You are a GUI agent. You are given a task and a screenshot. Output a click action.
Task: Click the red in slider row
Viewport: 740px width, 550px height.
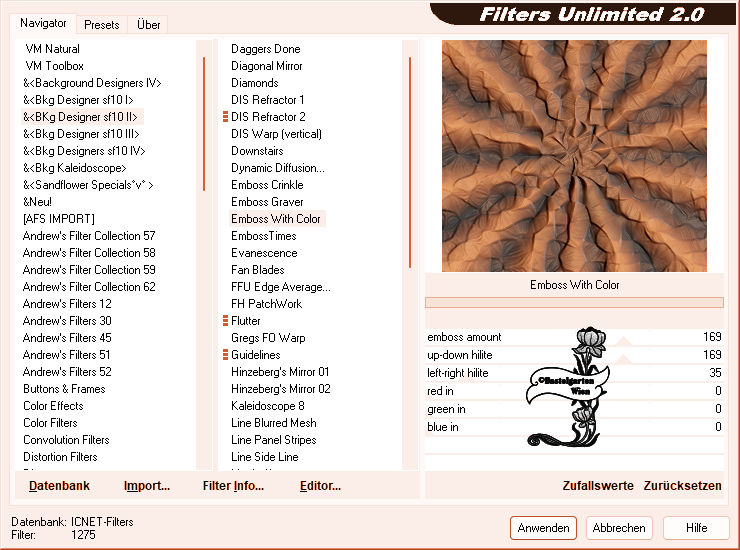574,391
